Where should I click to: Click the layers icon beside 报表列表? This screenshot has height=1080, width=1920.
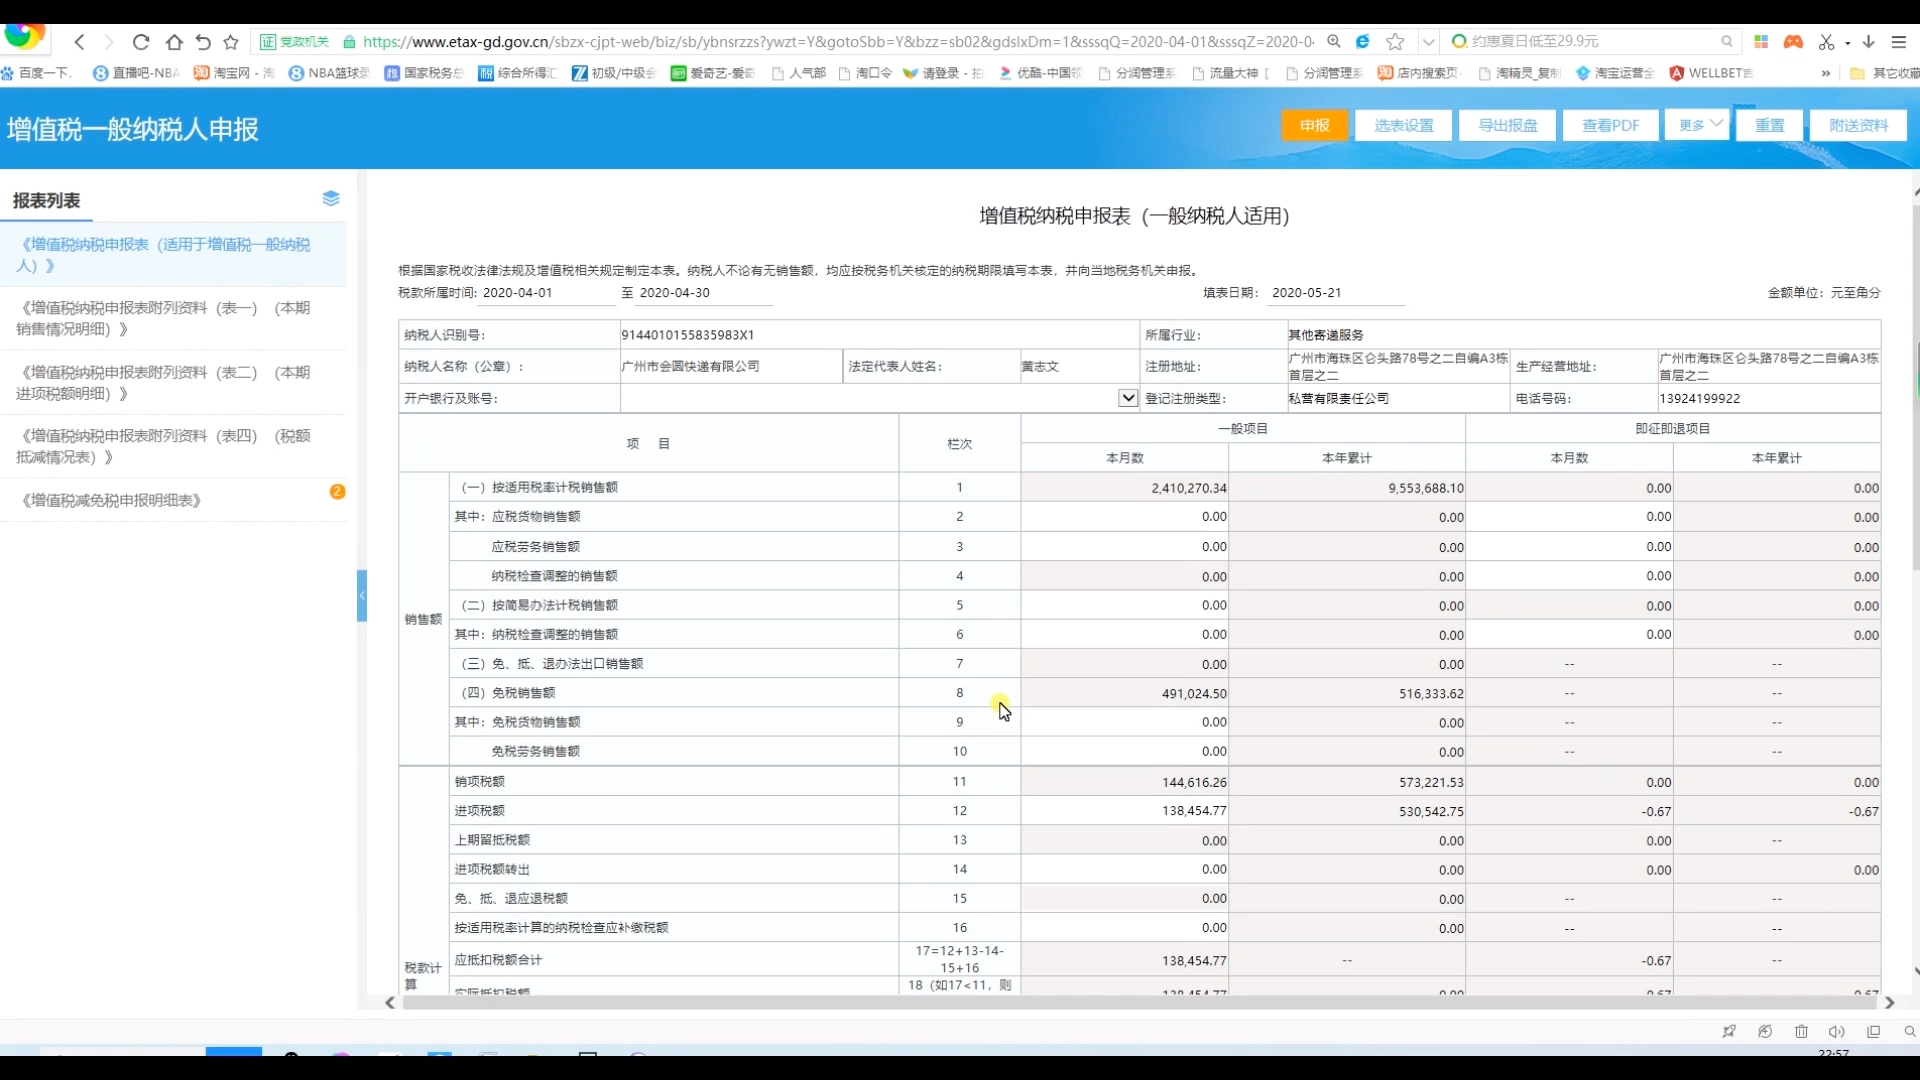(x=331, y=199)
